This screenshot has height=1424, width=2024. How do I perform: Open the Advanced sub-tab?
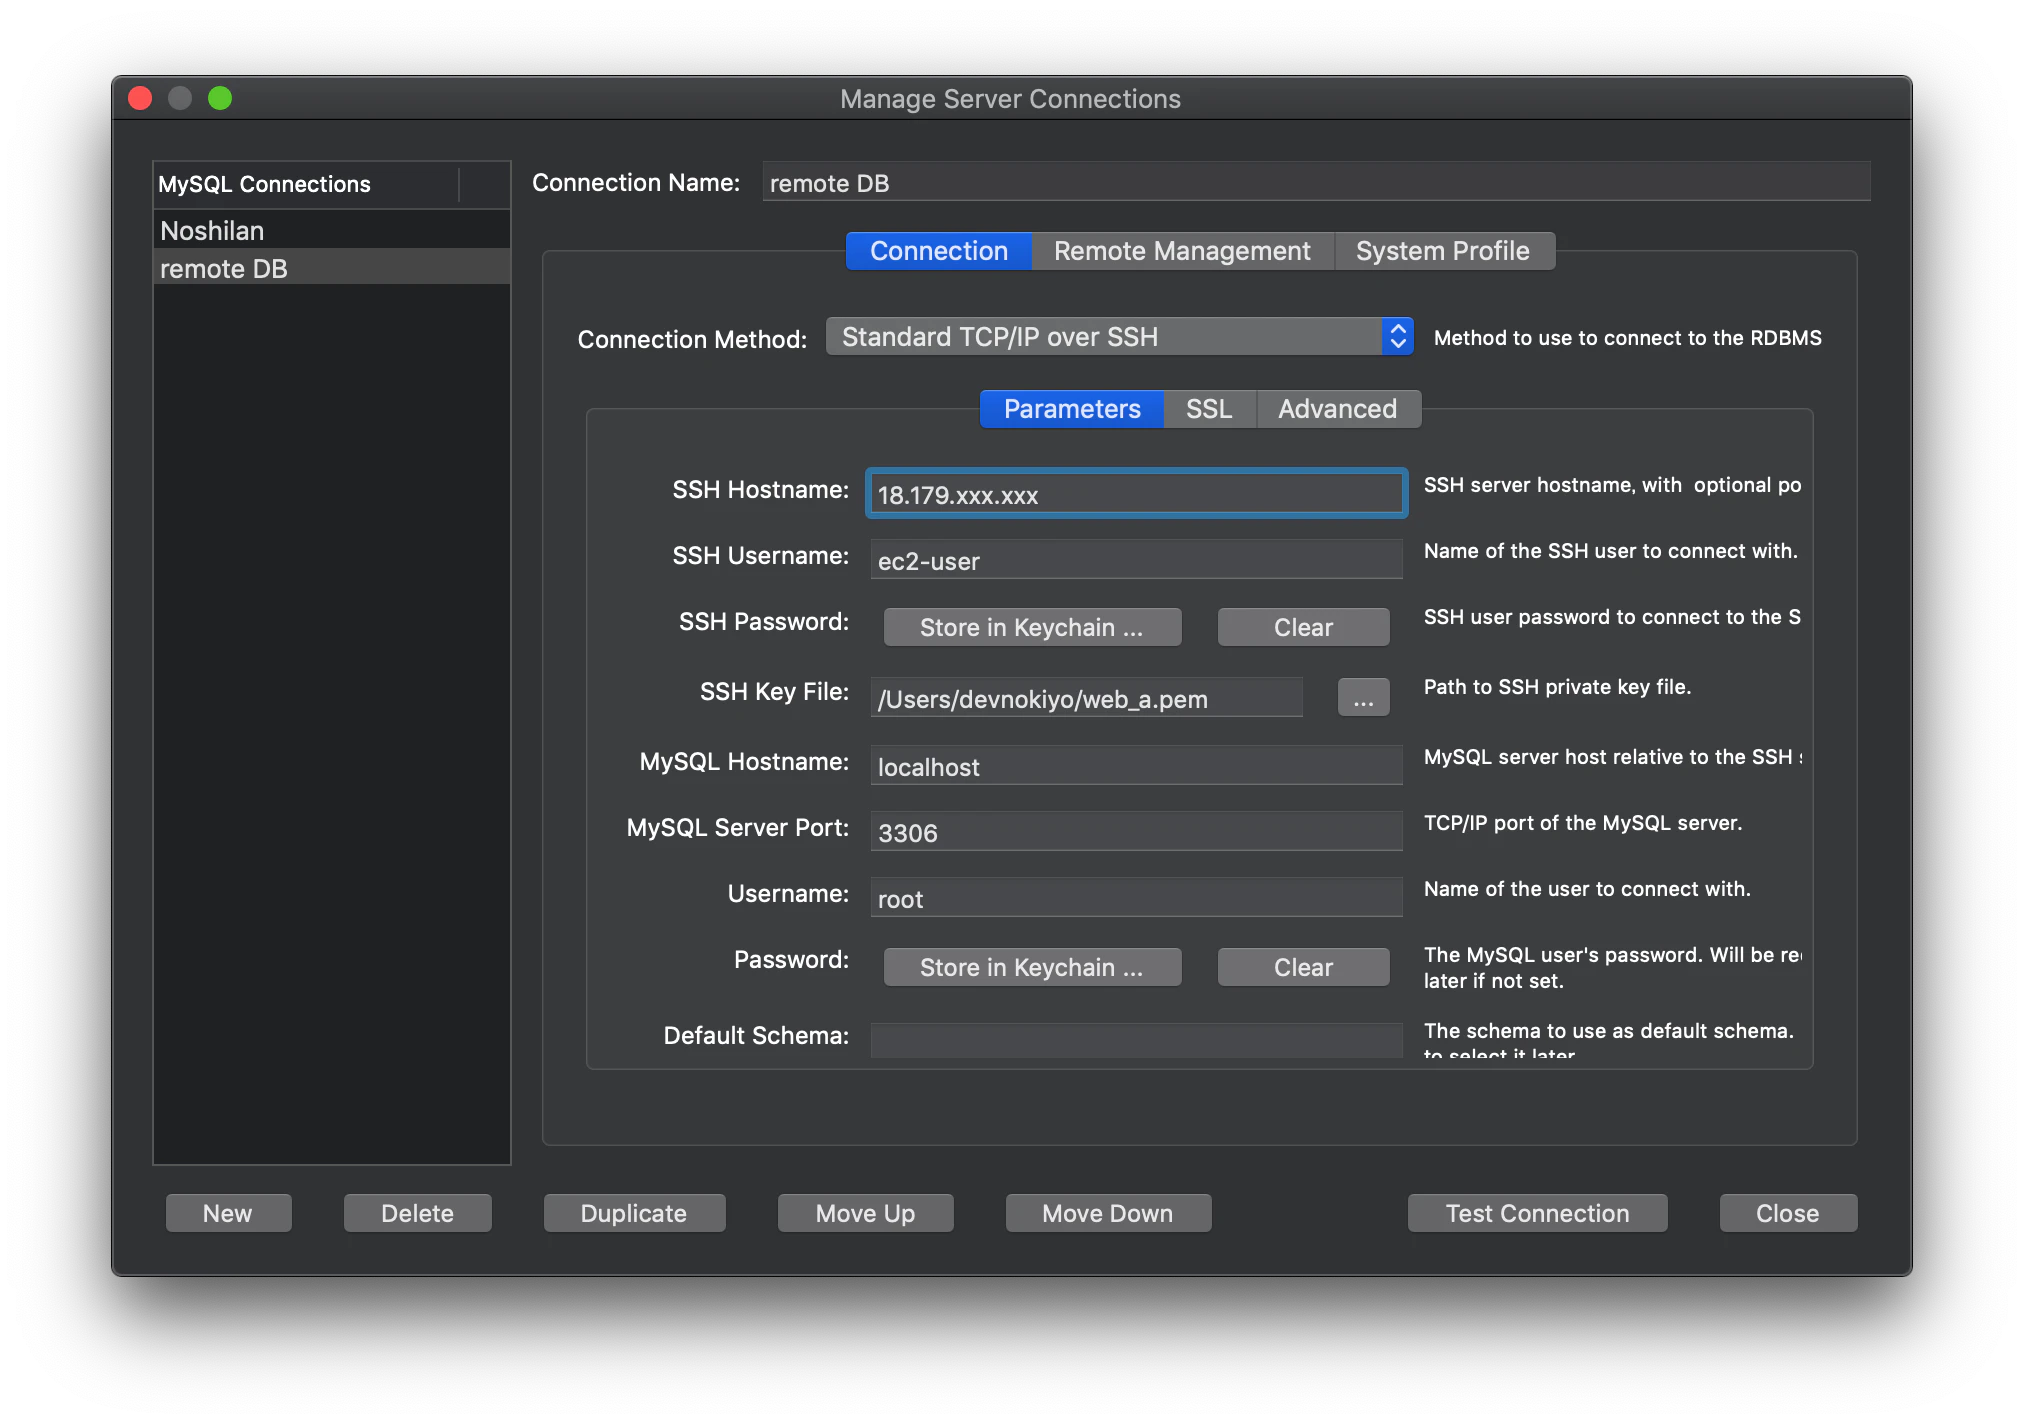(1337, 409)
